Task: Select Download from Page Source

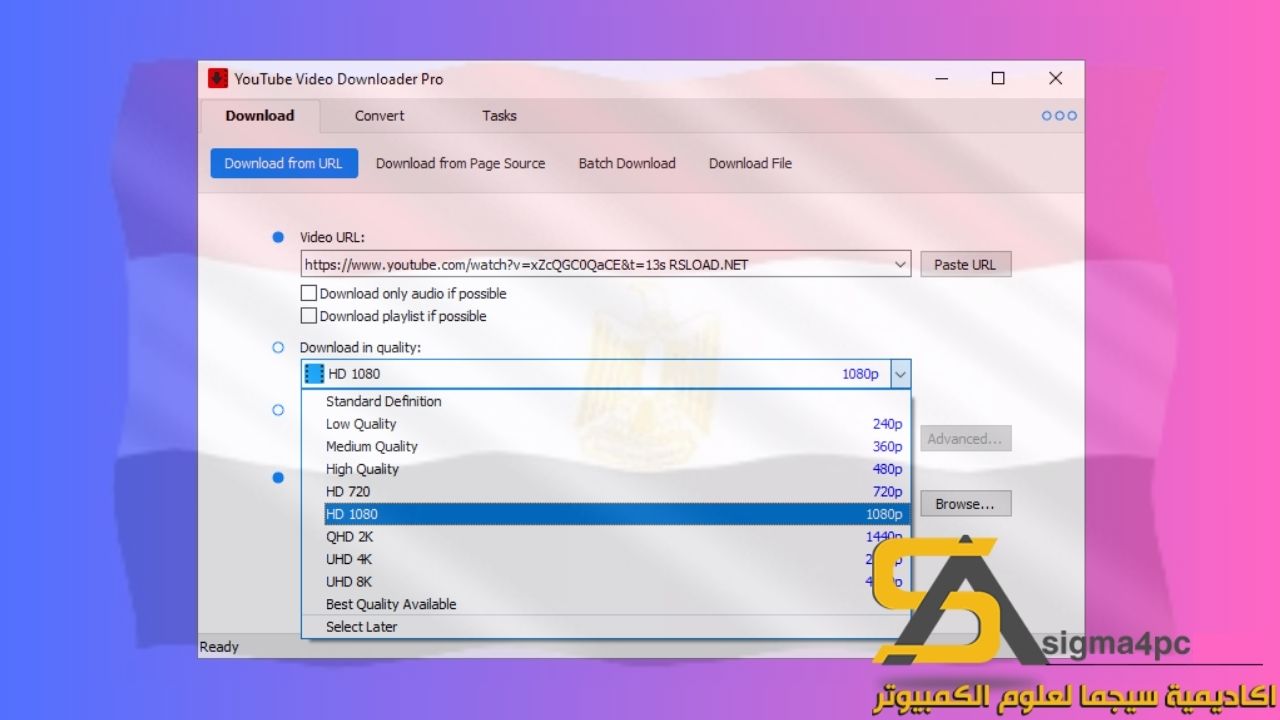Action: pos(461,163)
